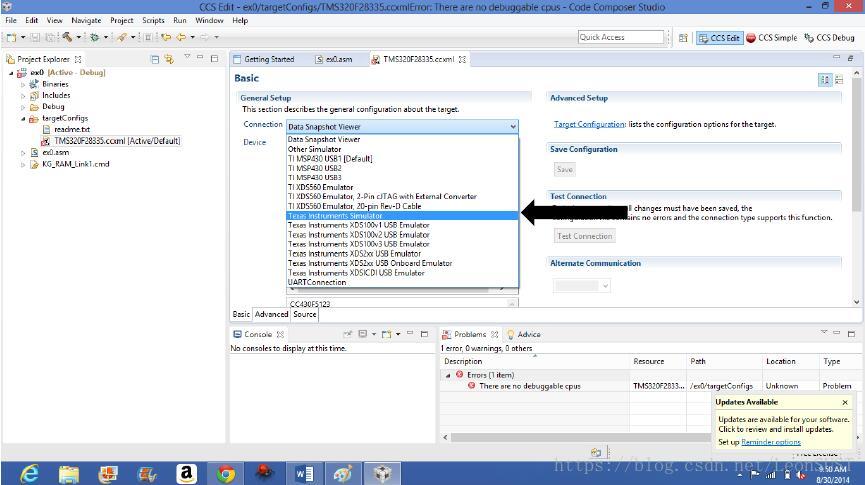Image resolution: width=865 pixels, height=485 pixels.
Task: Click the Resource column header
Action: point(649,361)
